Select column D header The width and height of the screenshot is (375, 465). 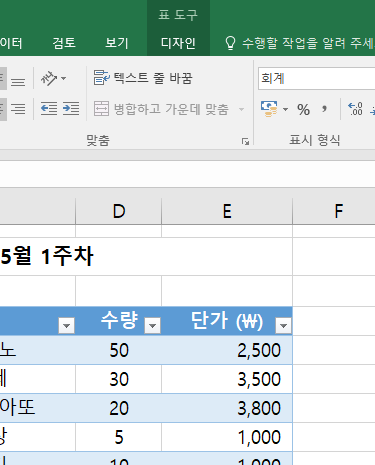coord(119,211)
